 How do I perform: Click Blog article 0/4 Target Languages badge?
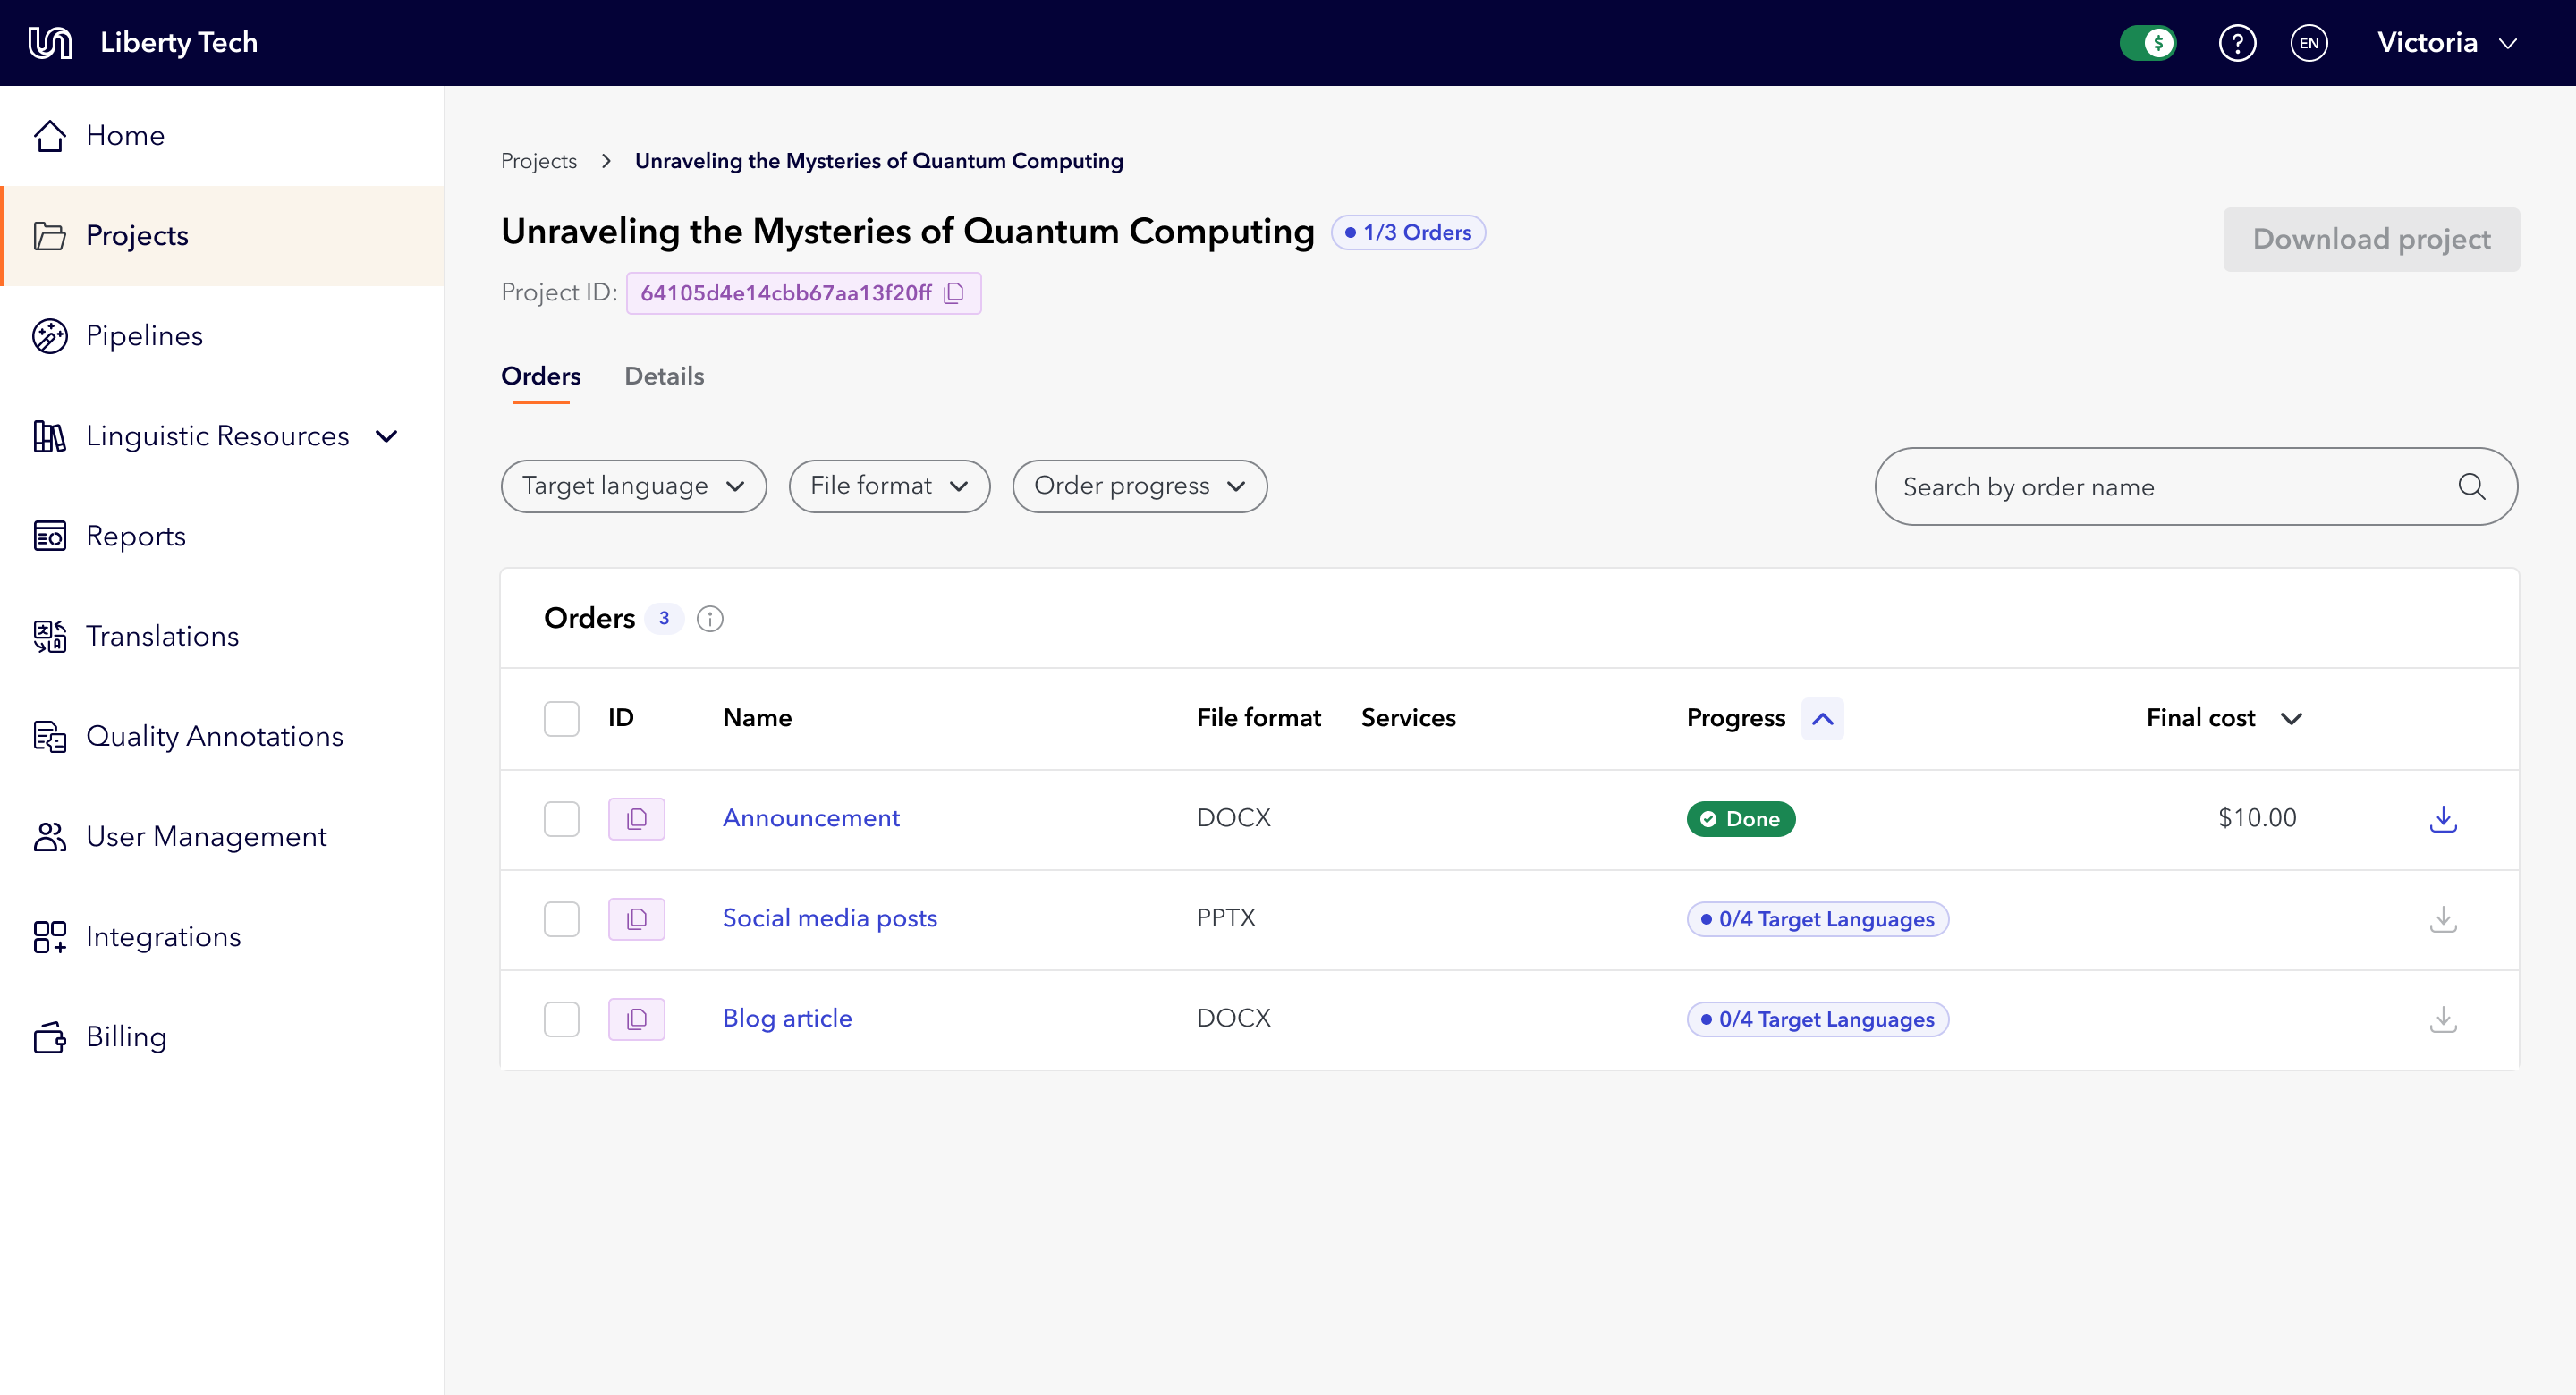1817,1019
